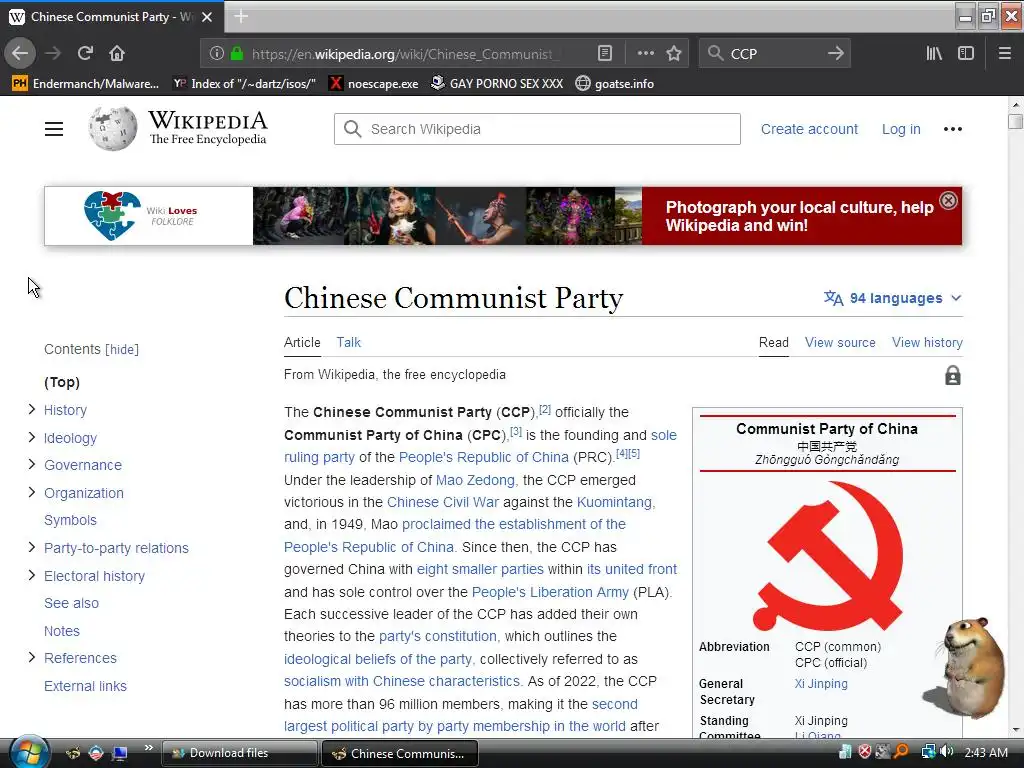The width and height of the screenshot is (1024, 768).
Task: Expand Party-to-party relations contents section
Action: click(31, 547)
